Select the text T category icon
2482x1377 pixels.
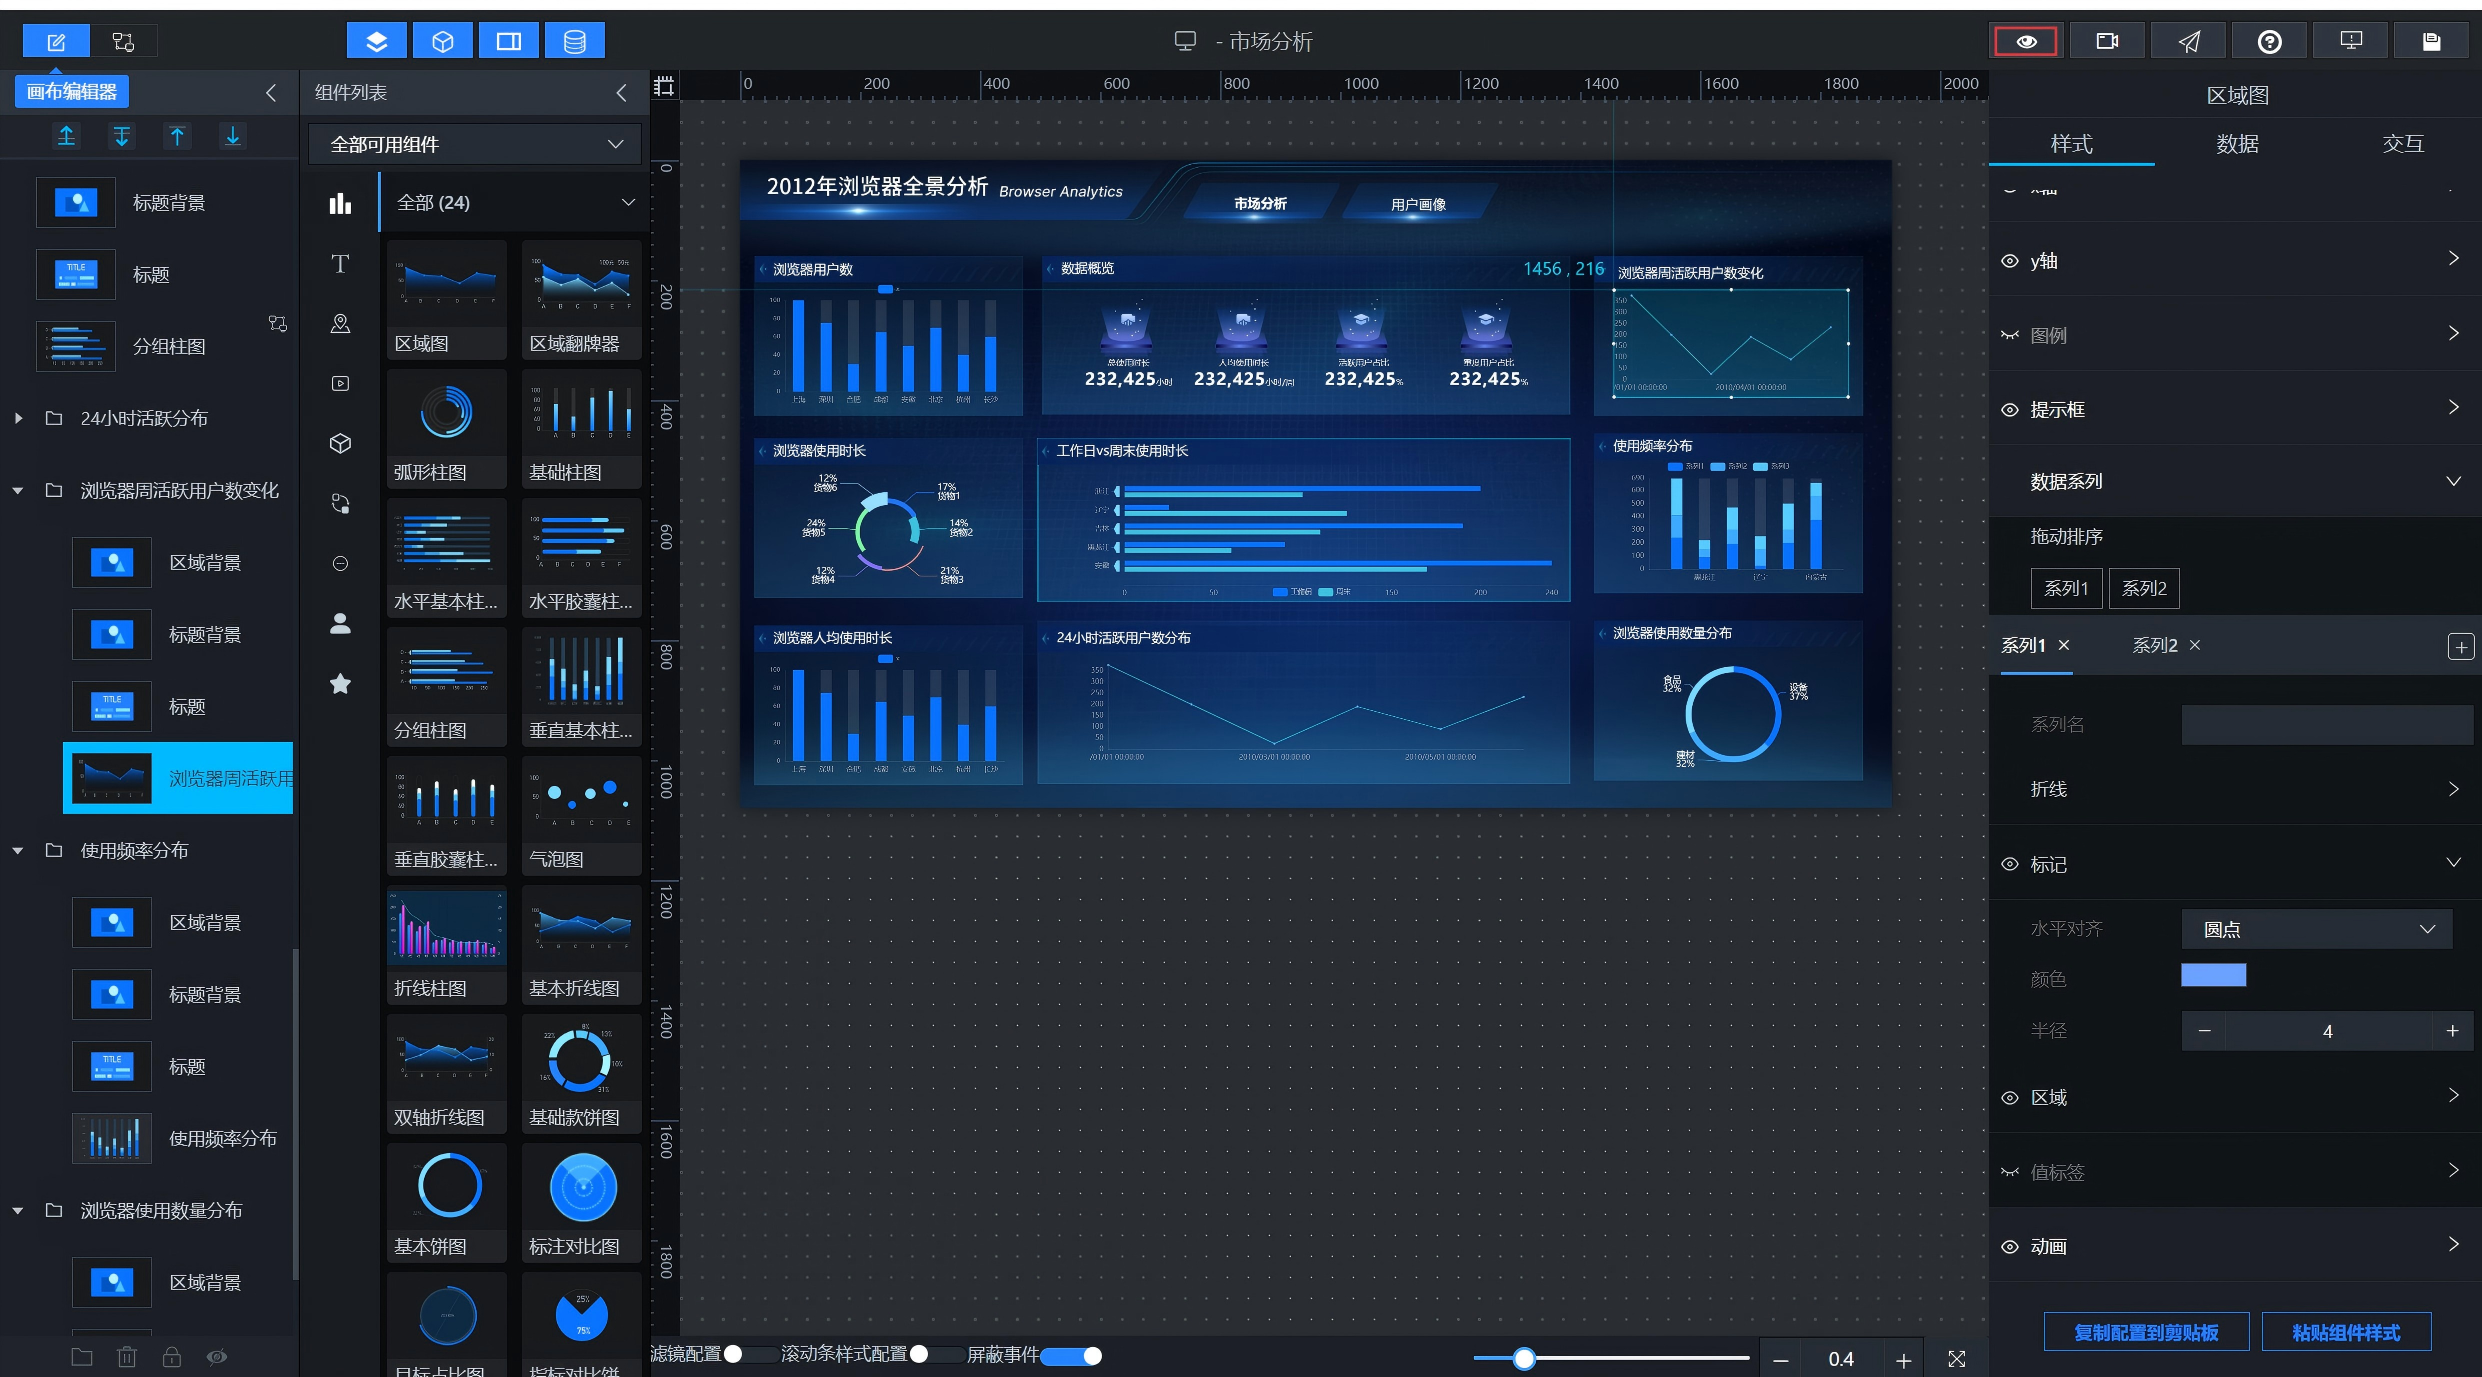340,264
